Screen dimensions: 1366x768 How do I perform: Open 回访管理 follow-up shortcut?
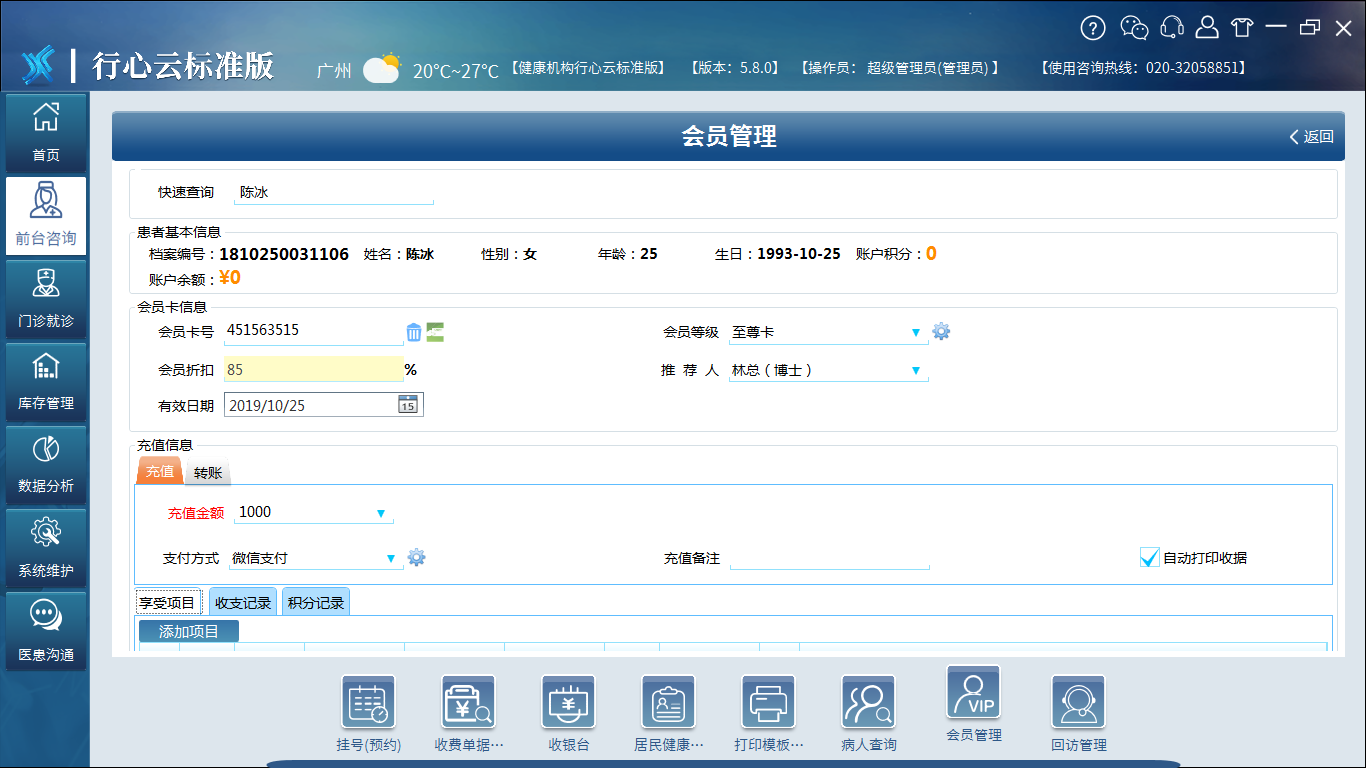click(x=1078, y=713)
